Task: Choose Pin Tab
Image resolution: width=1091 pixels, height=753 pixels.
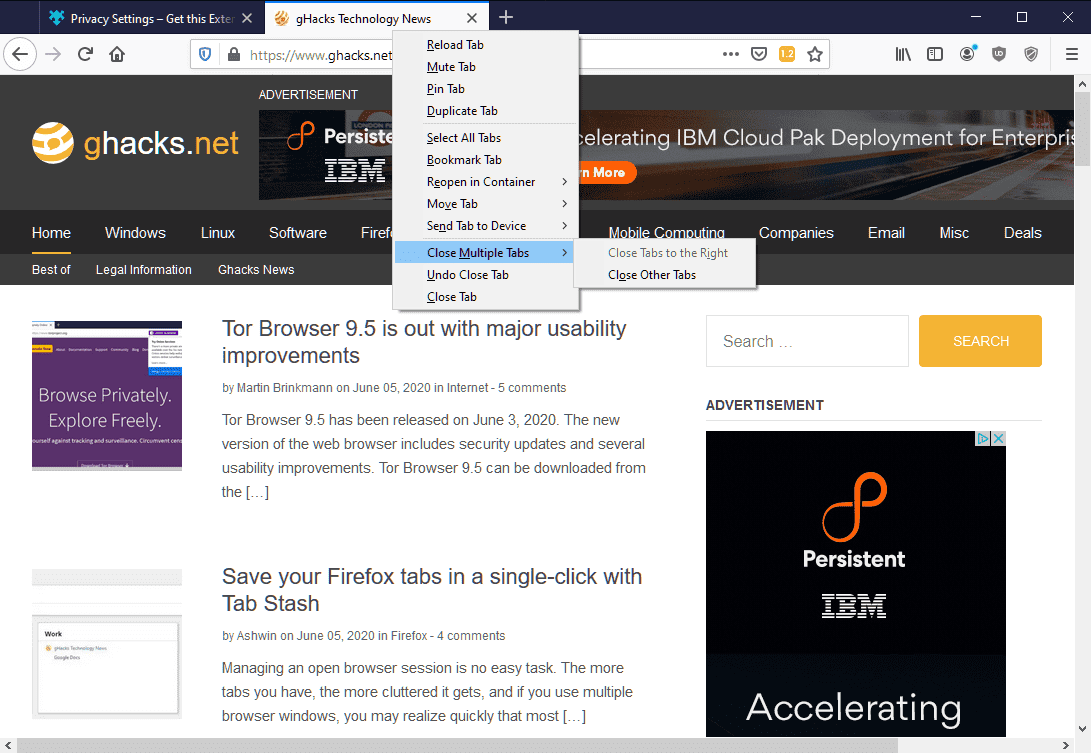Action: coord(486,88)
